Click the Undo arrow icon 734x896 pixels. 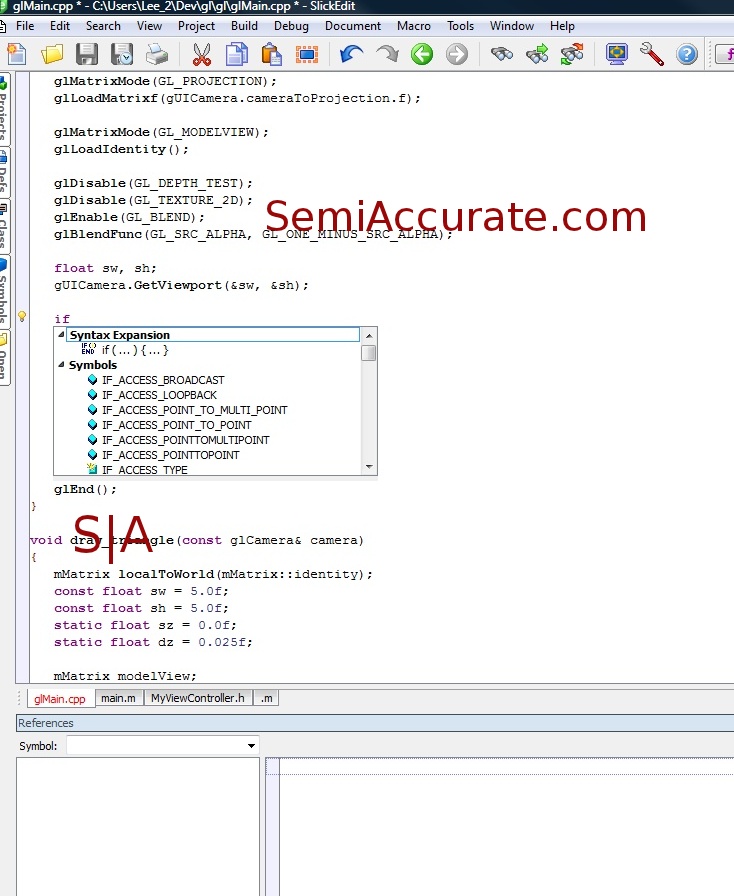pos(351,54)
